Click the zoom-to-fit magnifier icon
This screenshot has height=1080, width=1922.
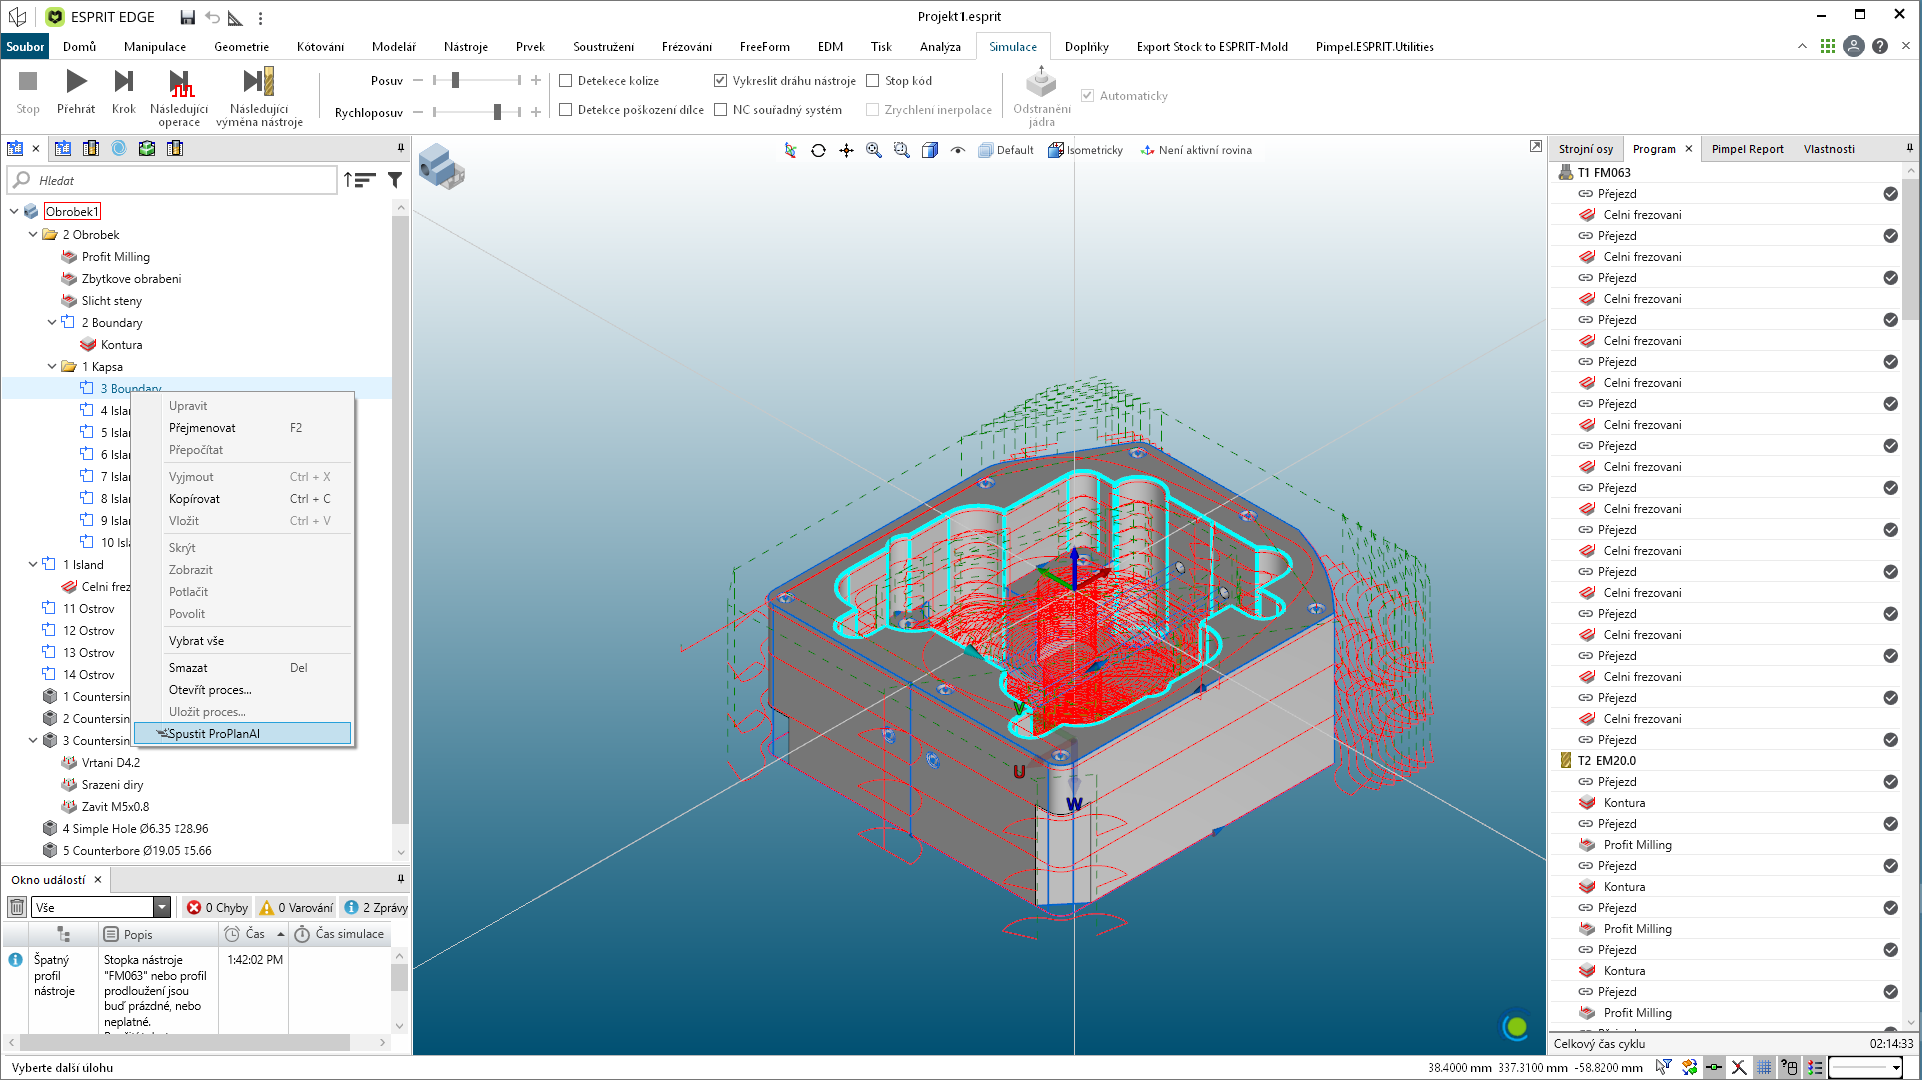pos(874,150)
